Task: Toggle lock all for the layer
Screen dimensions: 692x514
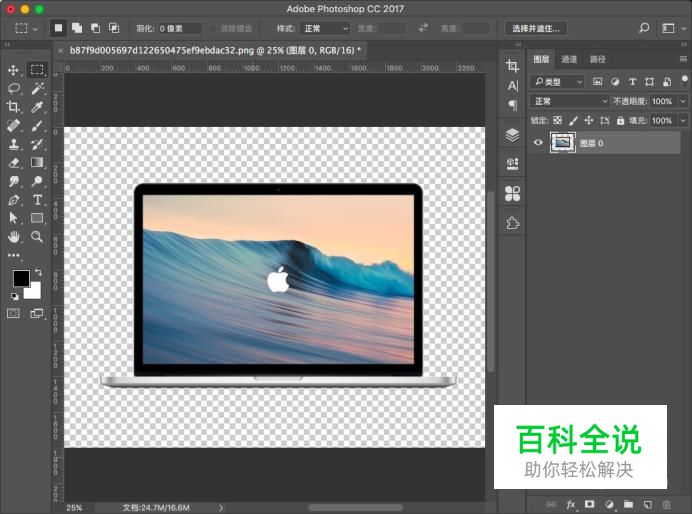Action: (x=621, y=120)
